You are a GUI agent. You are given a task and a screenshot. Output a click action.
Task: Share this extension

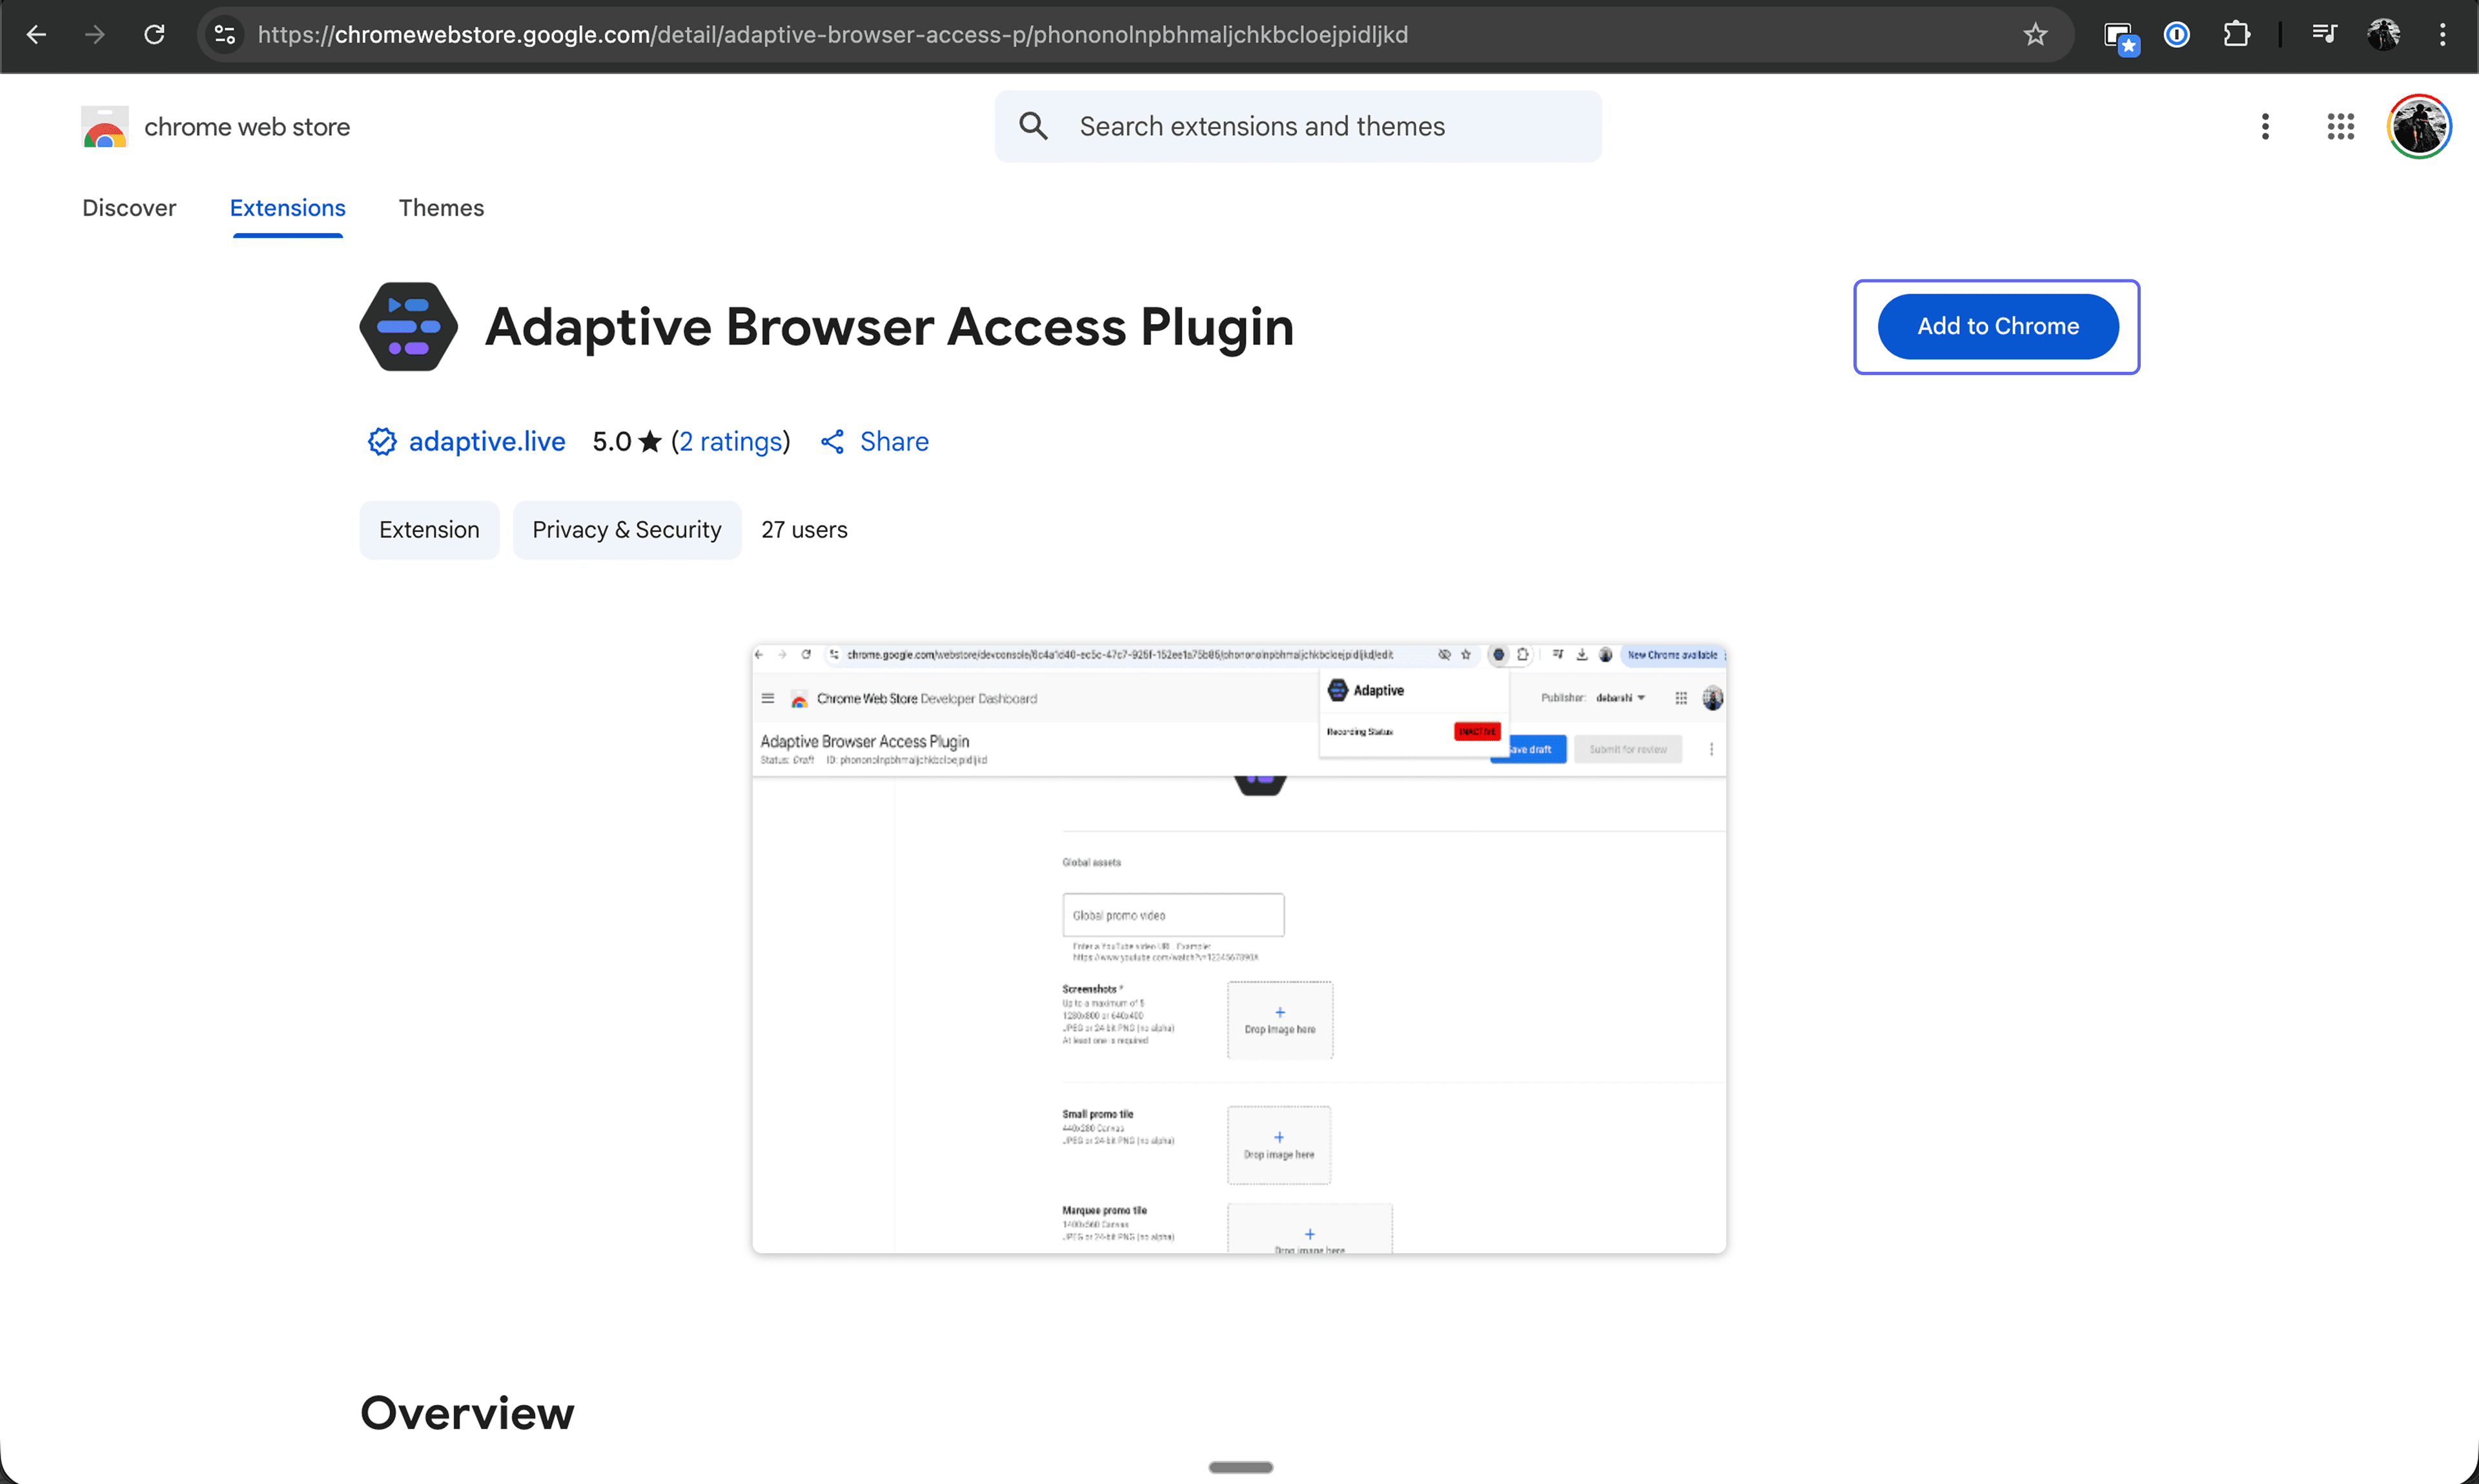pos(875,441)
